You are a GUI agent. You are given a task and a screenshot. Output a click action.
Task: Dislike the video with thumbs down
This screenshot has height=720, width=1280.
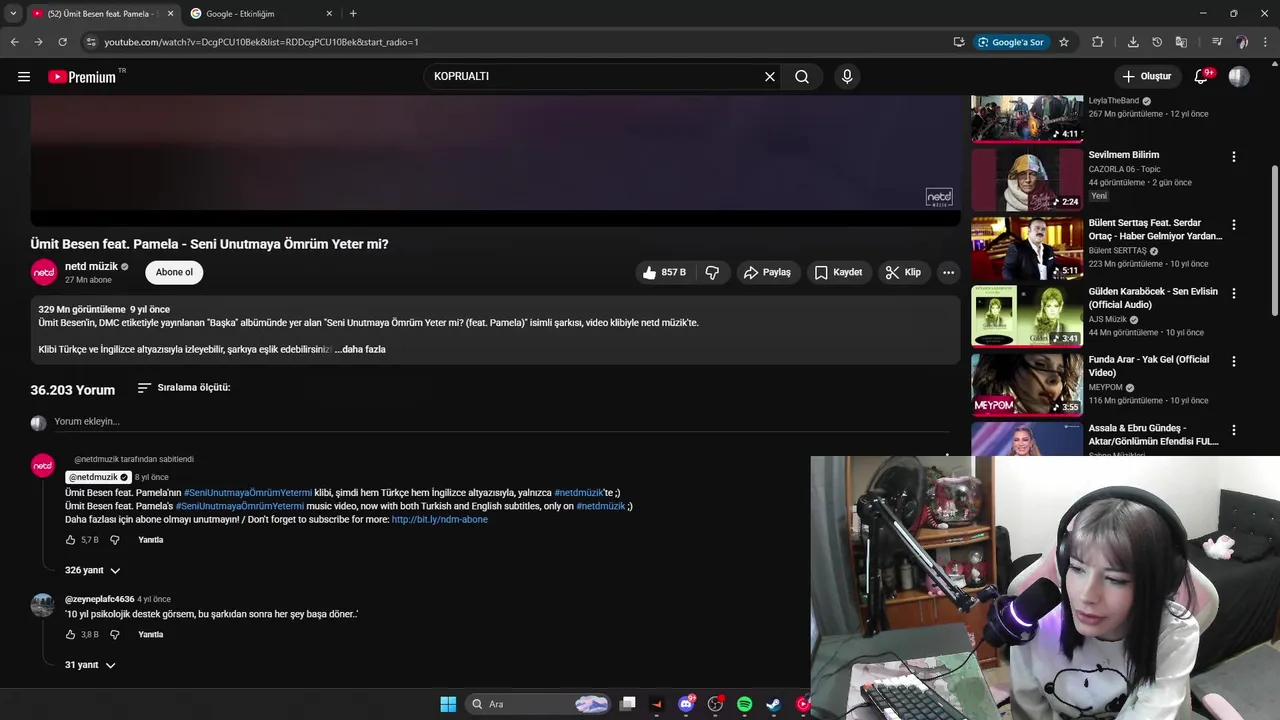click(x=712, y=272)
